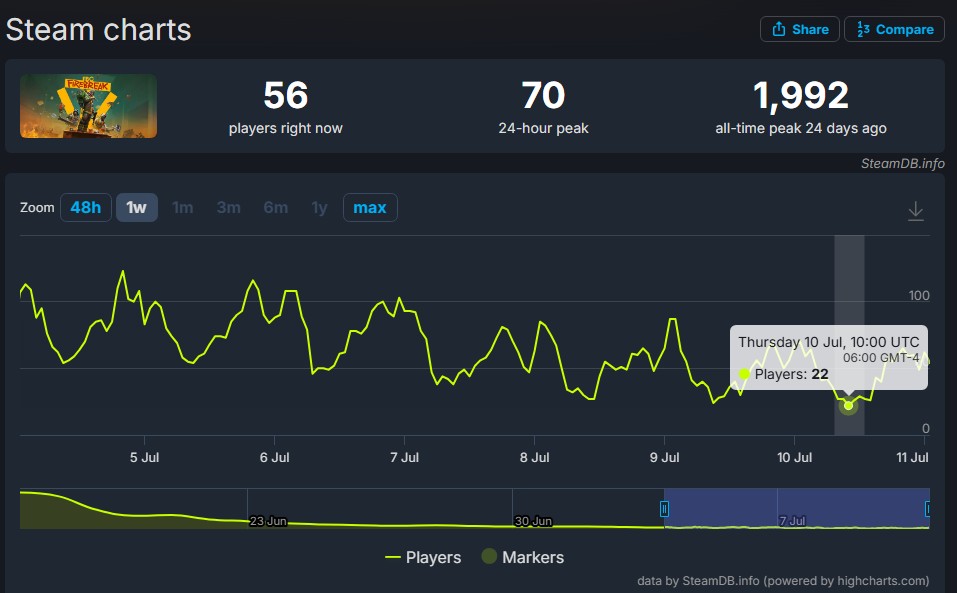The height and width of the screenshot is (593, 957).
Task: Toggle the Markers series in the legend
Action: (x=523, y=557)
